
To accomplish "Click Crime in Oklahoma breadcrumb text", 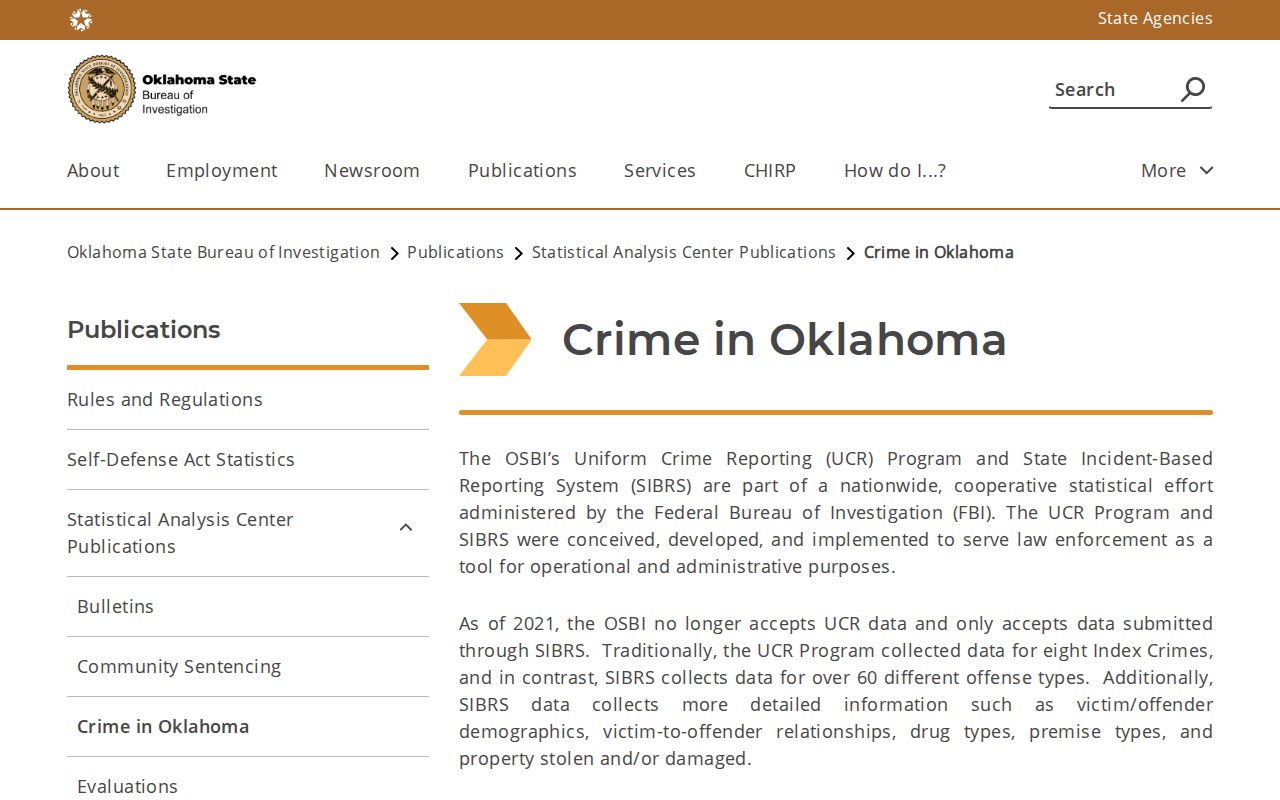I will [939, 252].
